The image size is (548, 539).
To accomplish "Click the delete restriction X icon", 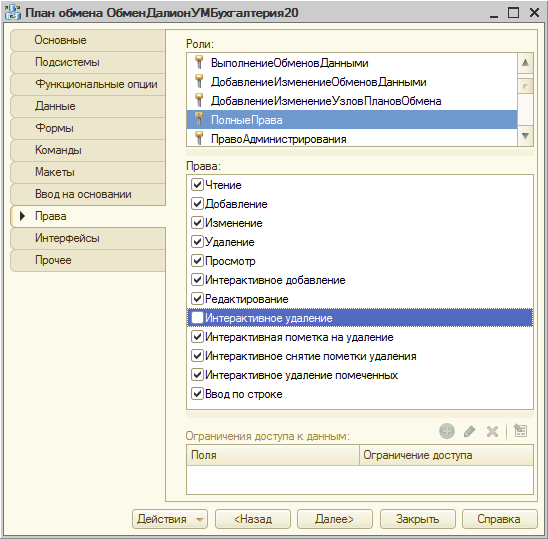I will 492,431.
